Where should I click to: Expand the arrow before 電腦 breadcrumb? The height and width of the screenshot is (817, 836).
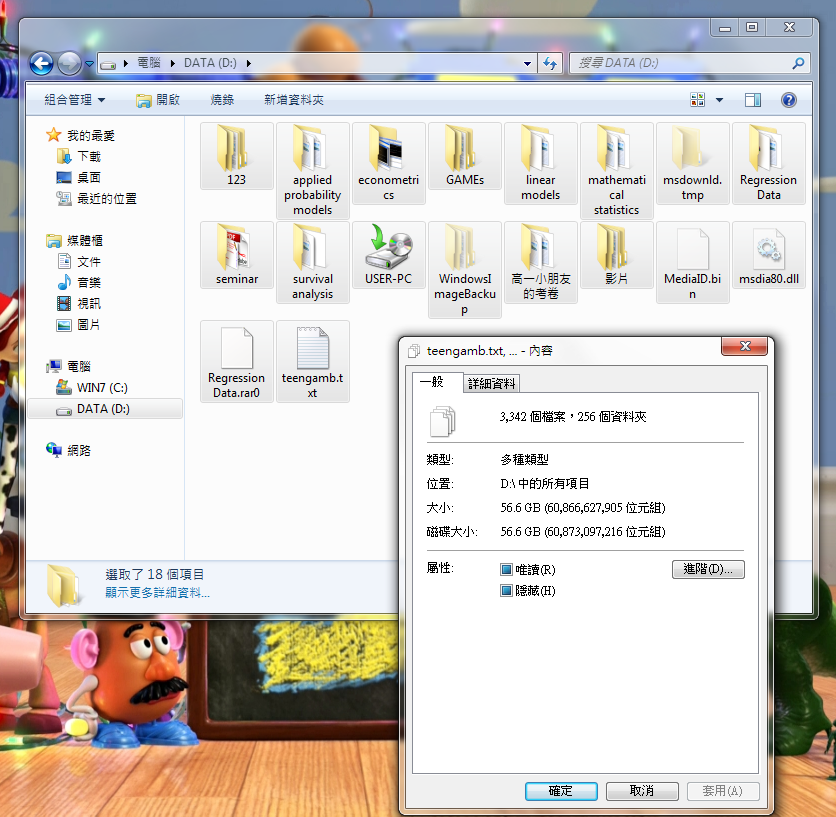[126, 63]
